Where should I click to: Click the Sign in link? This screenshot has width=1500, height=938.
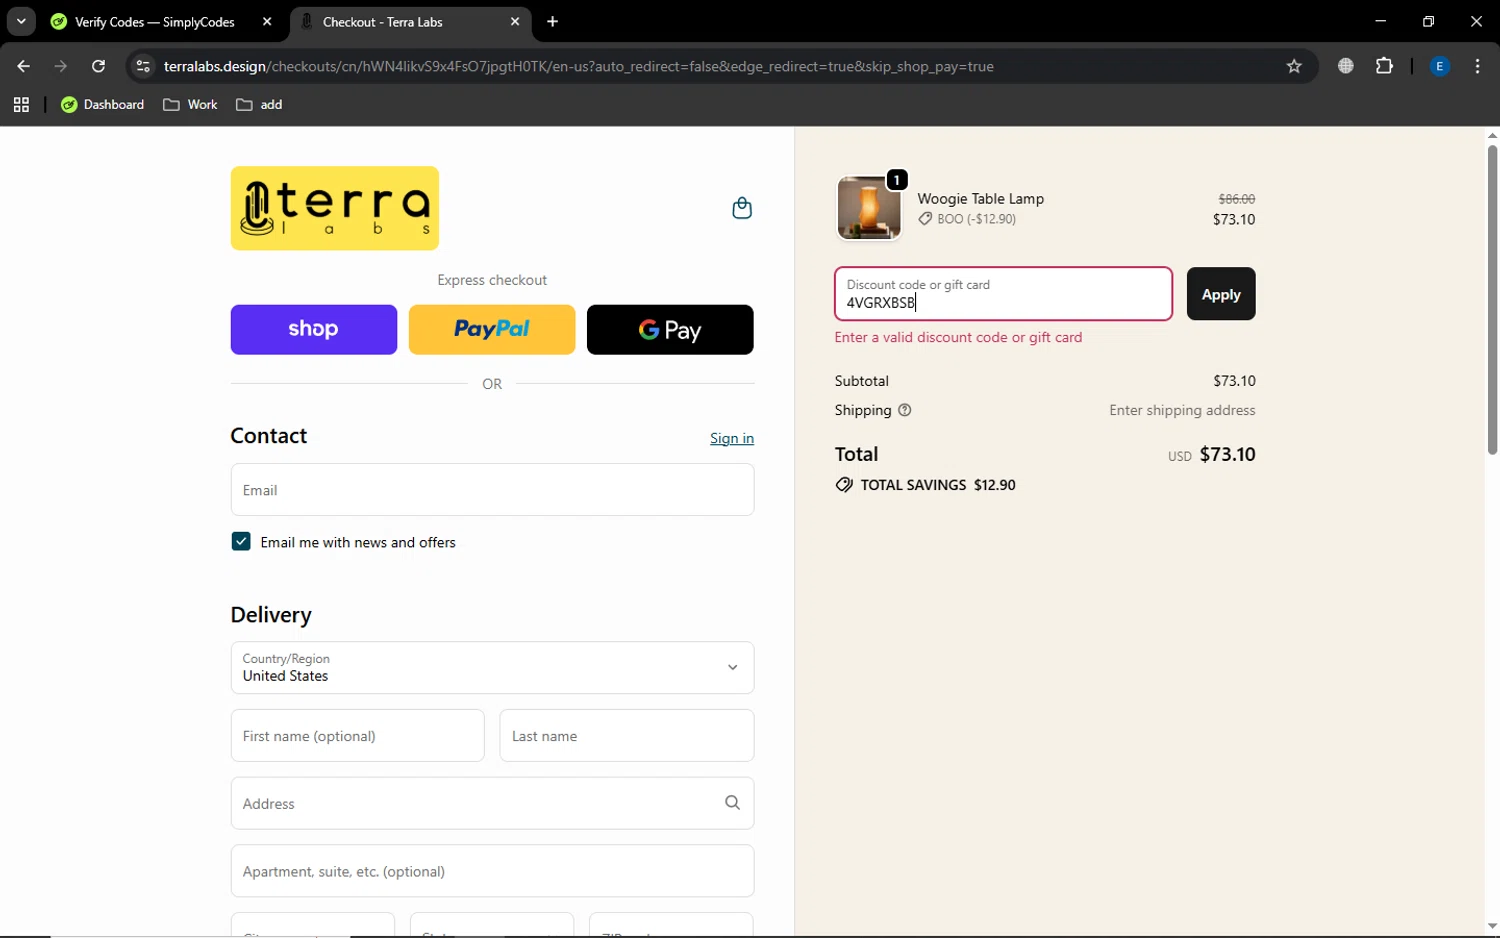732,438
